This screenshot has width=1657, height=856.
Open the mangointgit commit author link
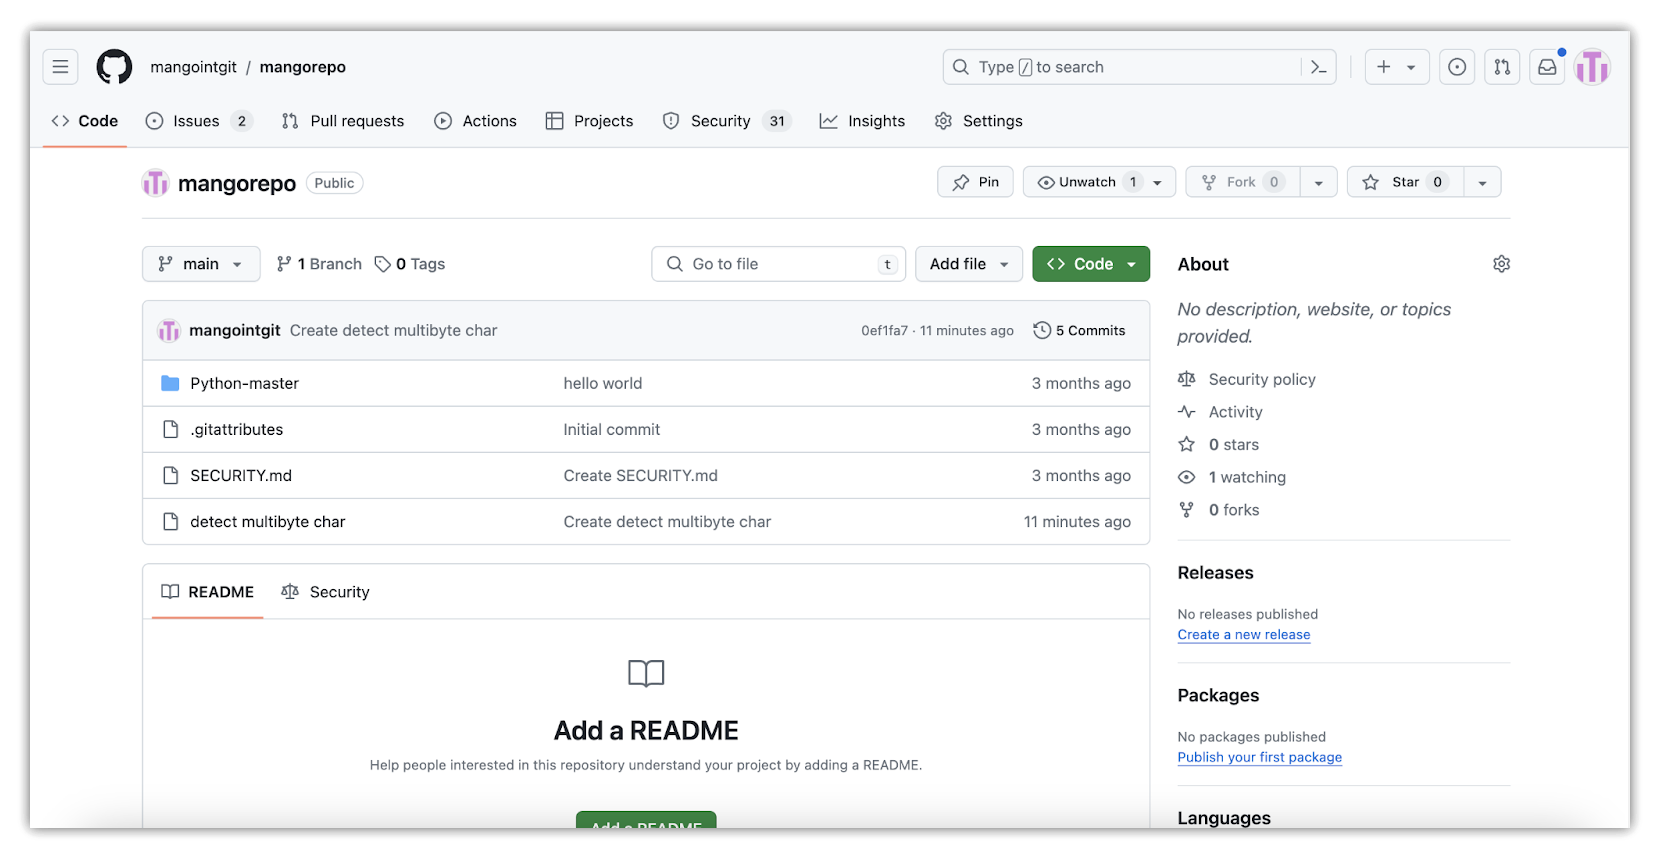tap(235, 330)
